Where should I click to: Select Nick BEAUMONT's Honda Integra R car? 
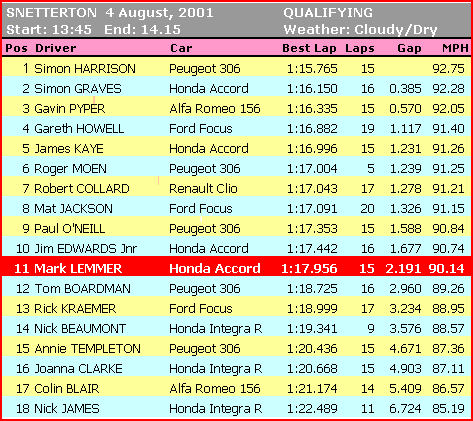point(216,328)
